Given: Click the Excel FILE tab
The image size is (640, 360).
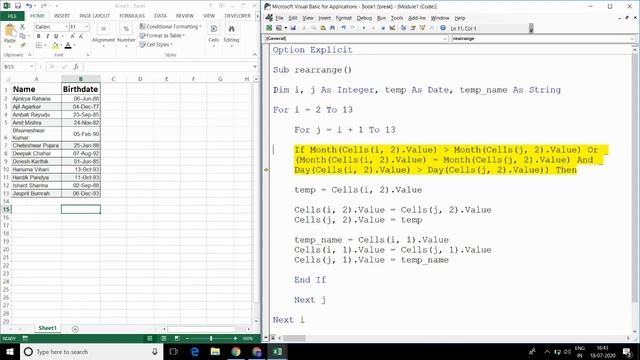Looking at the screenshot, I should point(12,16).
